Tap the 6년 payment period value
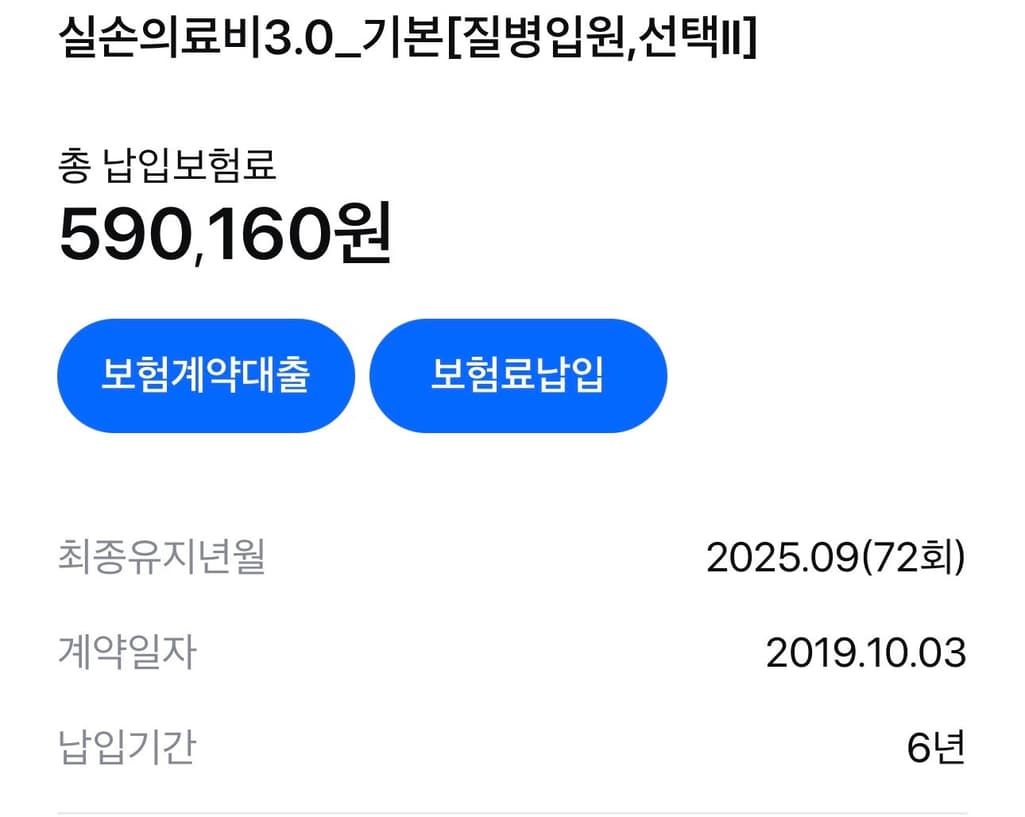Image resolution: width=1025 pixels, height=817 pixels. click(x=936, y=747)
